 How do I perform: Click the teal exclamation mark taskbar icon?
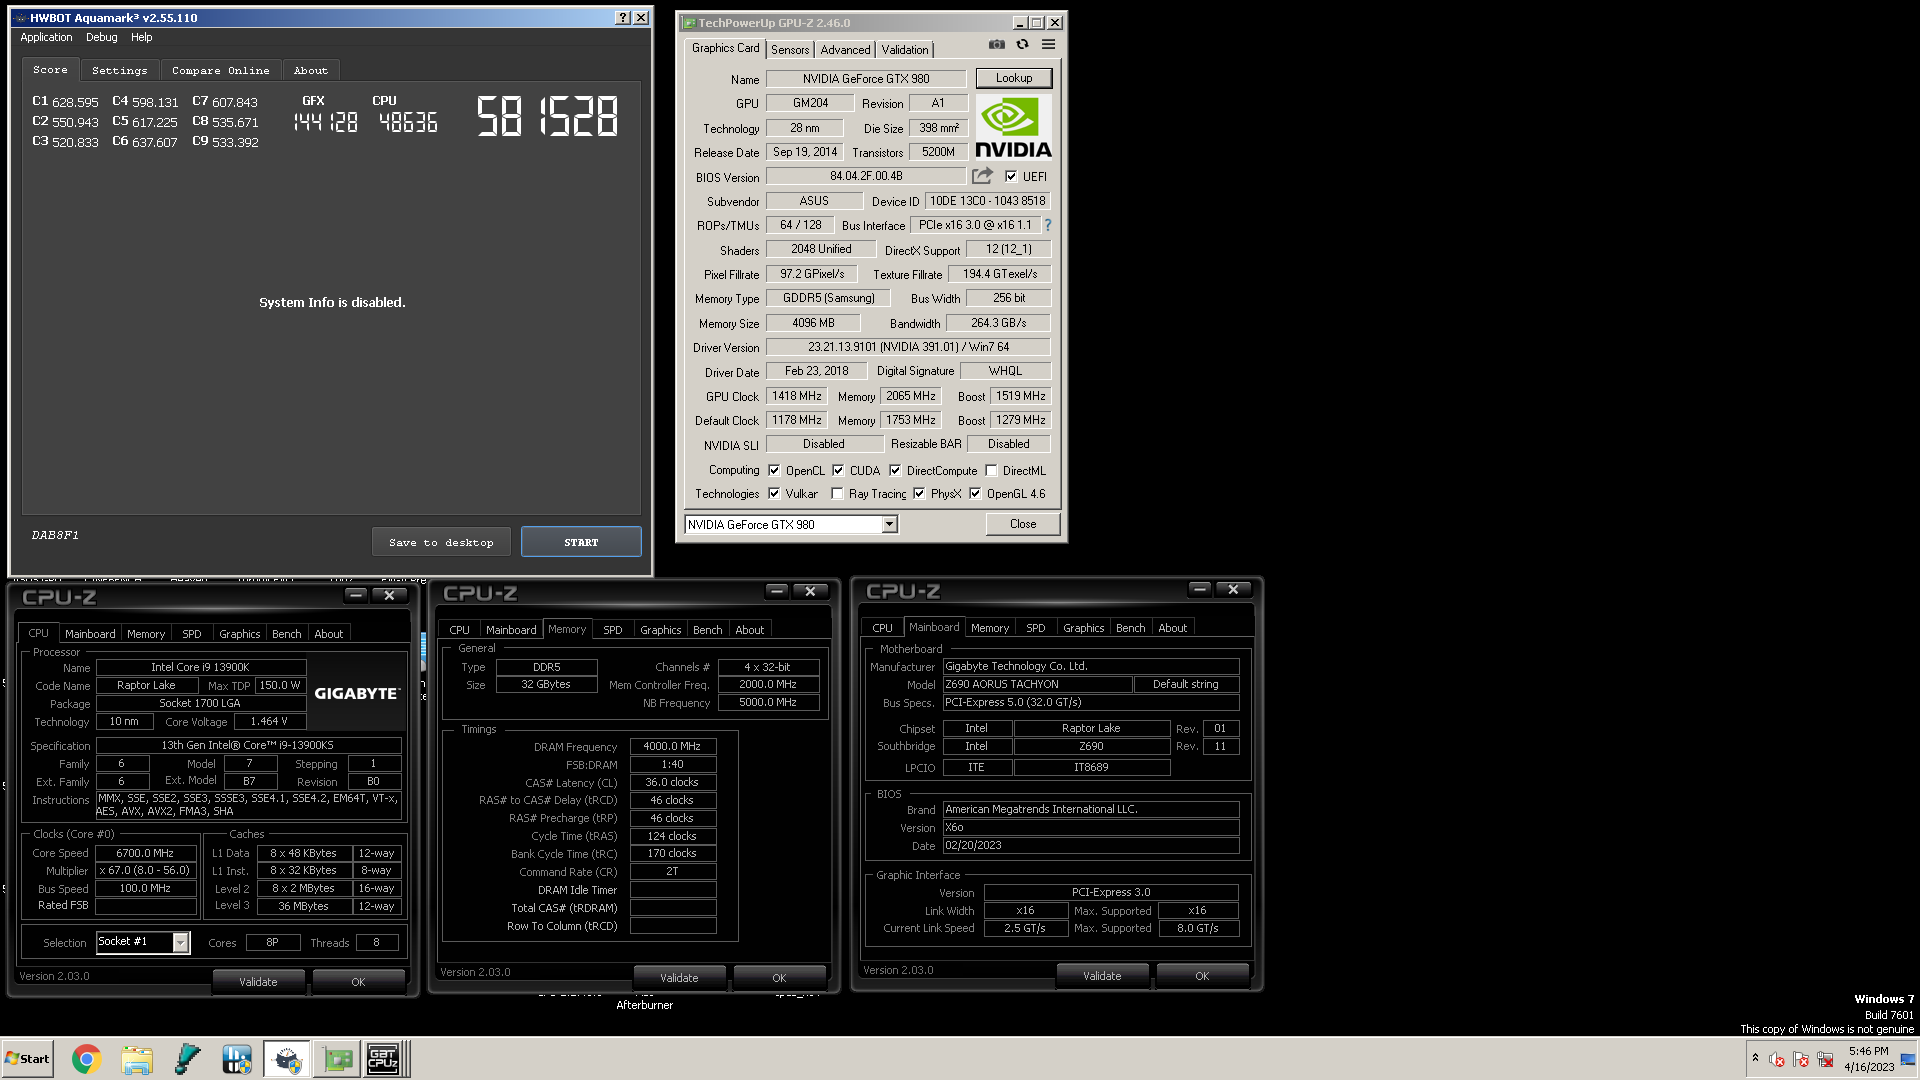(187, 1059)
